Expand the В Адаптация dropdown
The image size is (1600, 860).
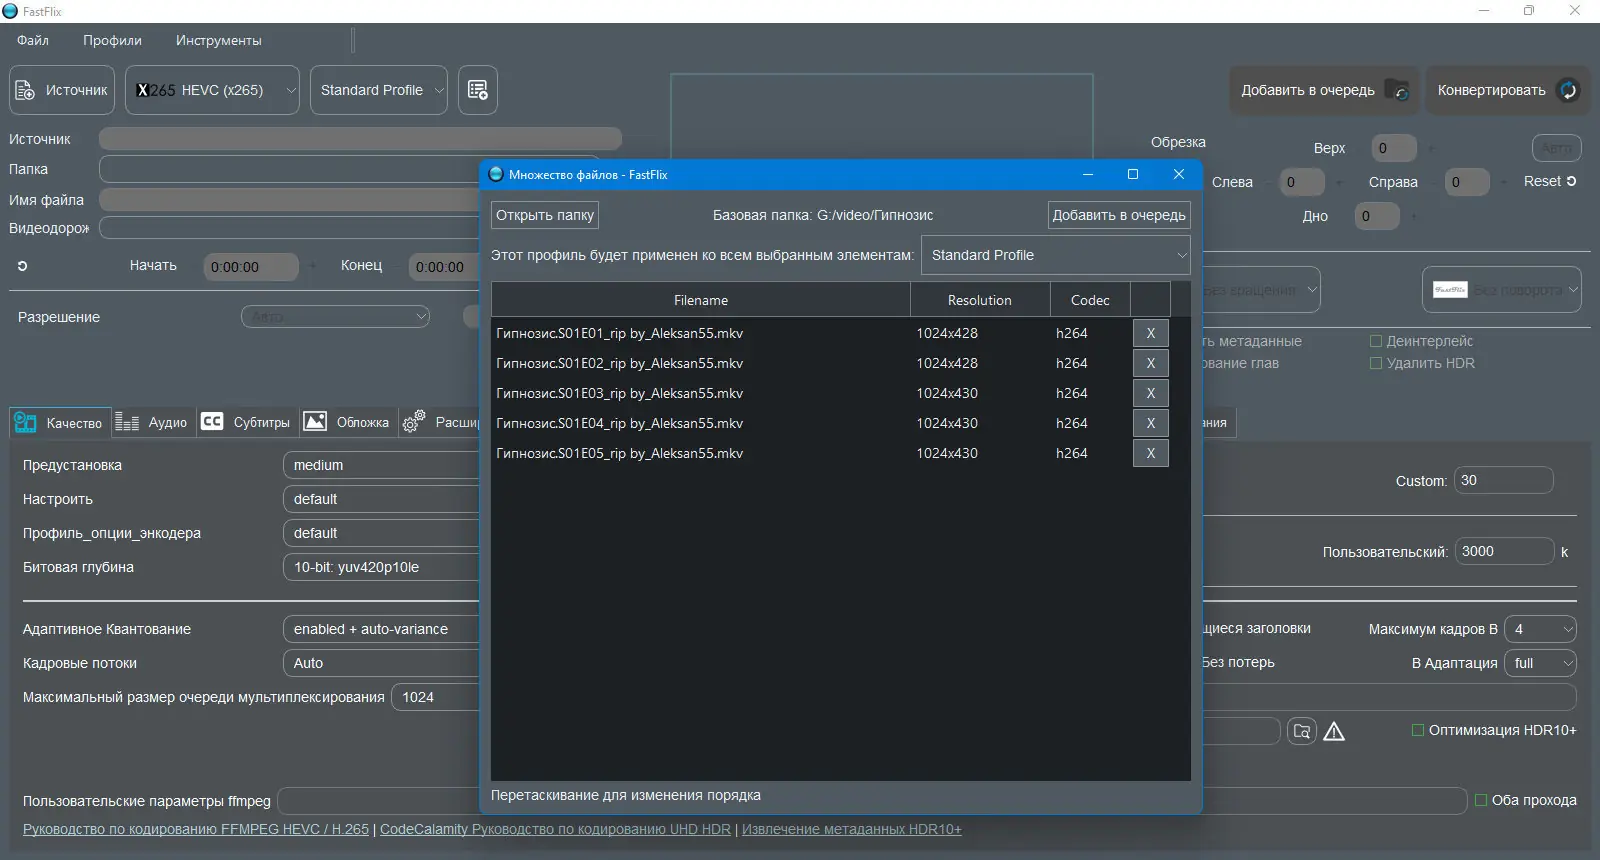click(1541, 663)
